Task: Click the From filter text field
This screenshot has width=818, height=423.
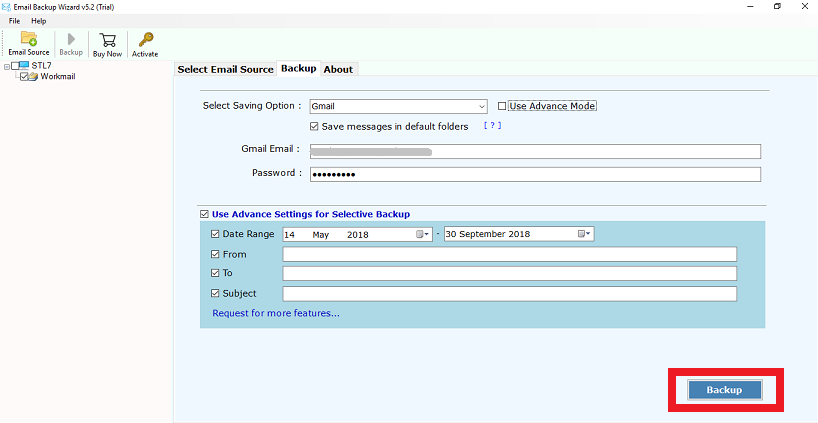Action: (510, 255)
